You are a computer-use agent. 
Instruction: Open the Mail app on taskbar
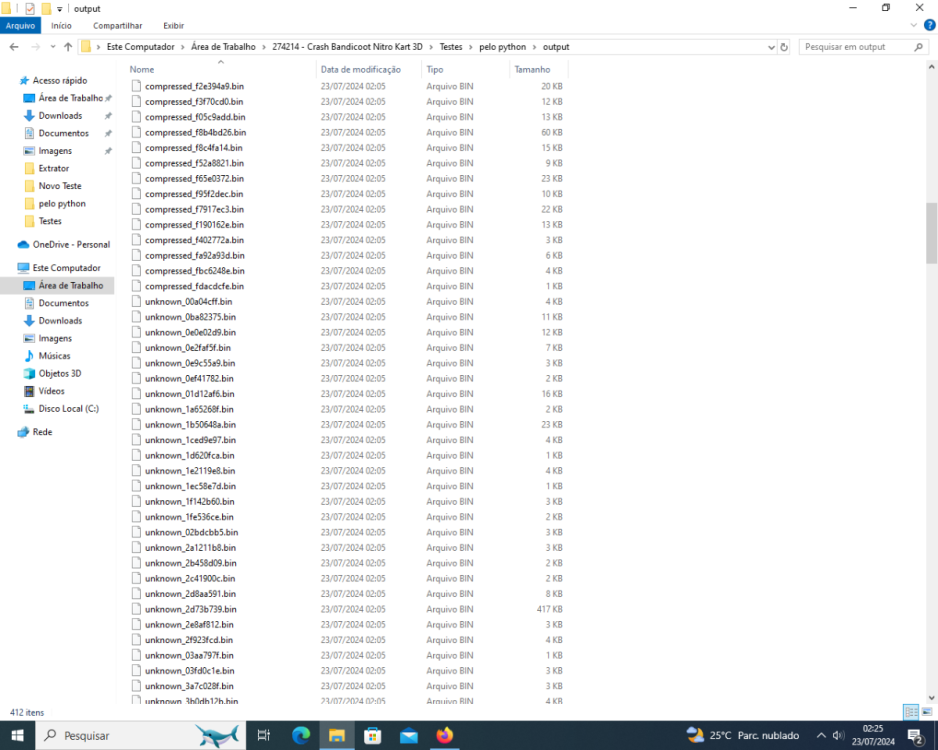pyautogui.click(x=408, y=735)
